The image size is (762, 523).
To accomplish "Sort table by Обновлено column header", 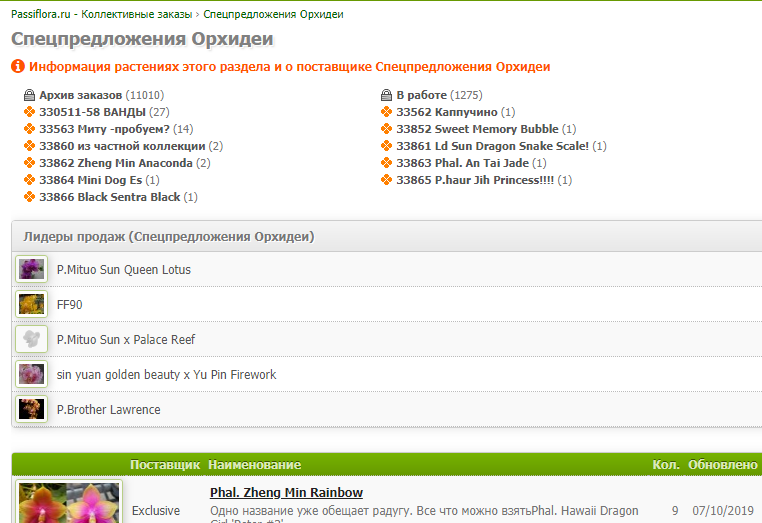I will click(723, 465).
